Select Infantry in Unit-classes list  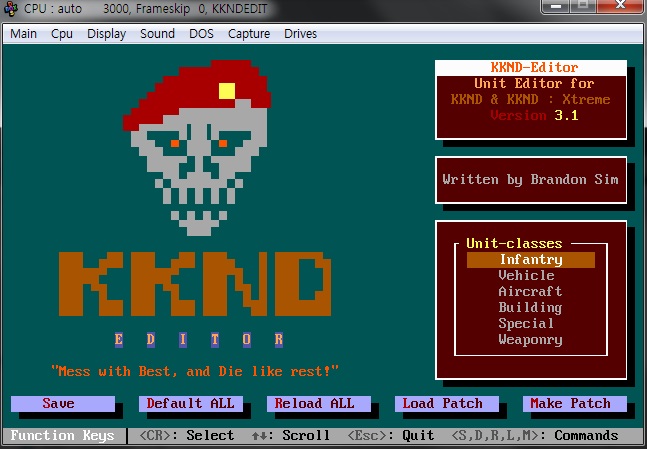531,260
